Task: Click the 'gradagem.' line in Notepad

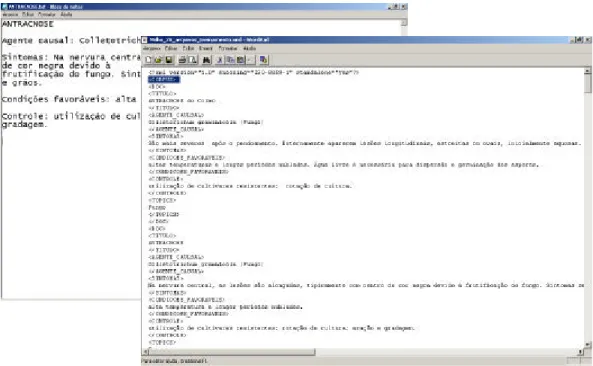Action: pos(25,125)
